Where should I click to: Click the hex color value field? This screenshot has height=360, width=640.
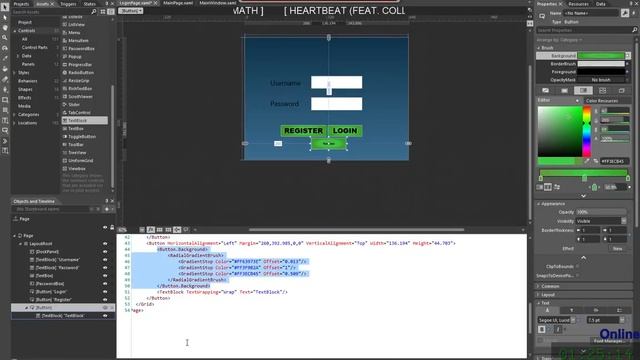pyautogui.click(x=615, y=161)
